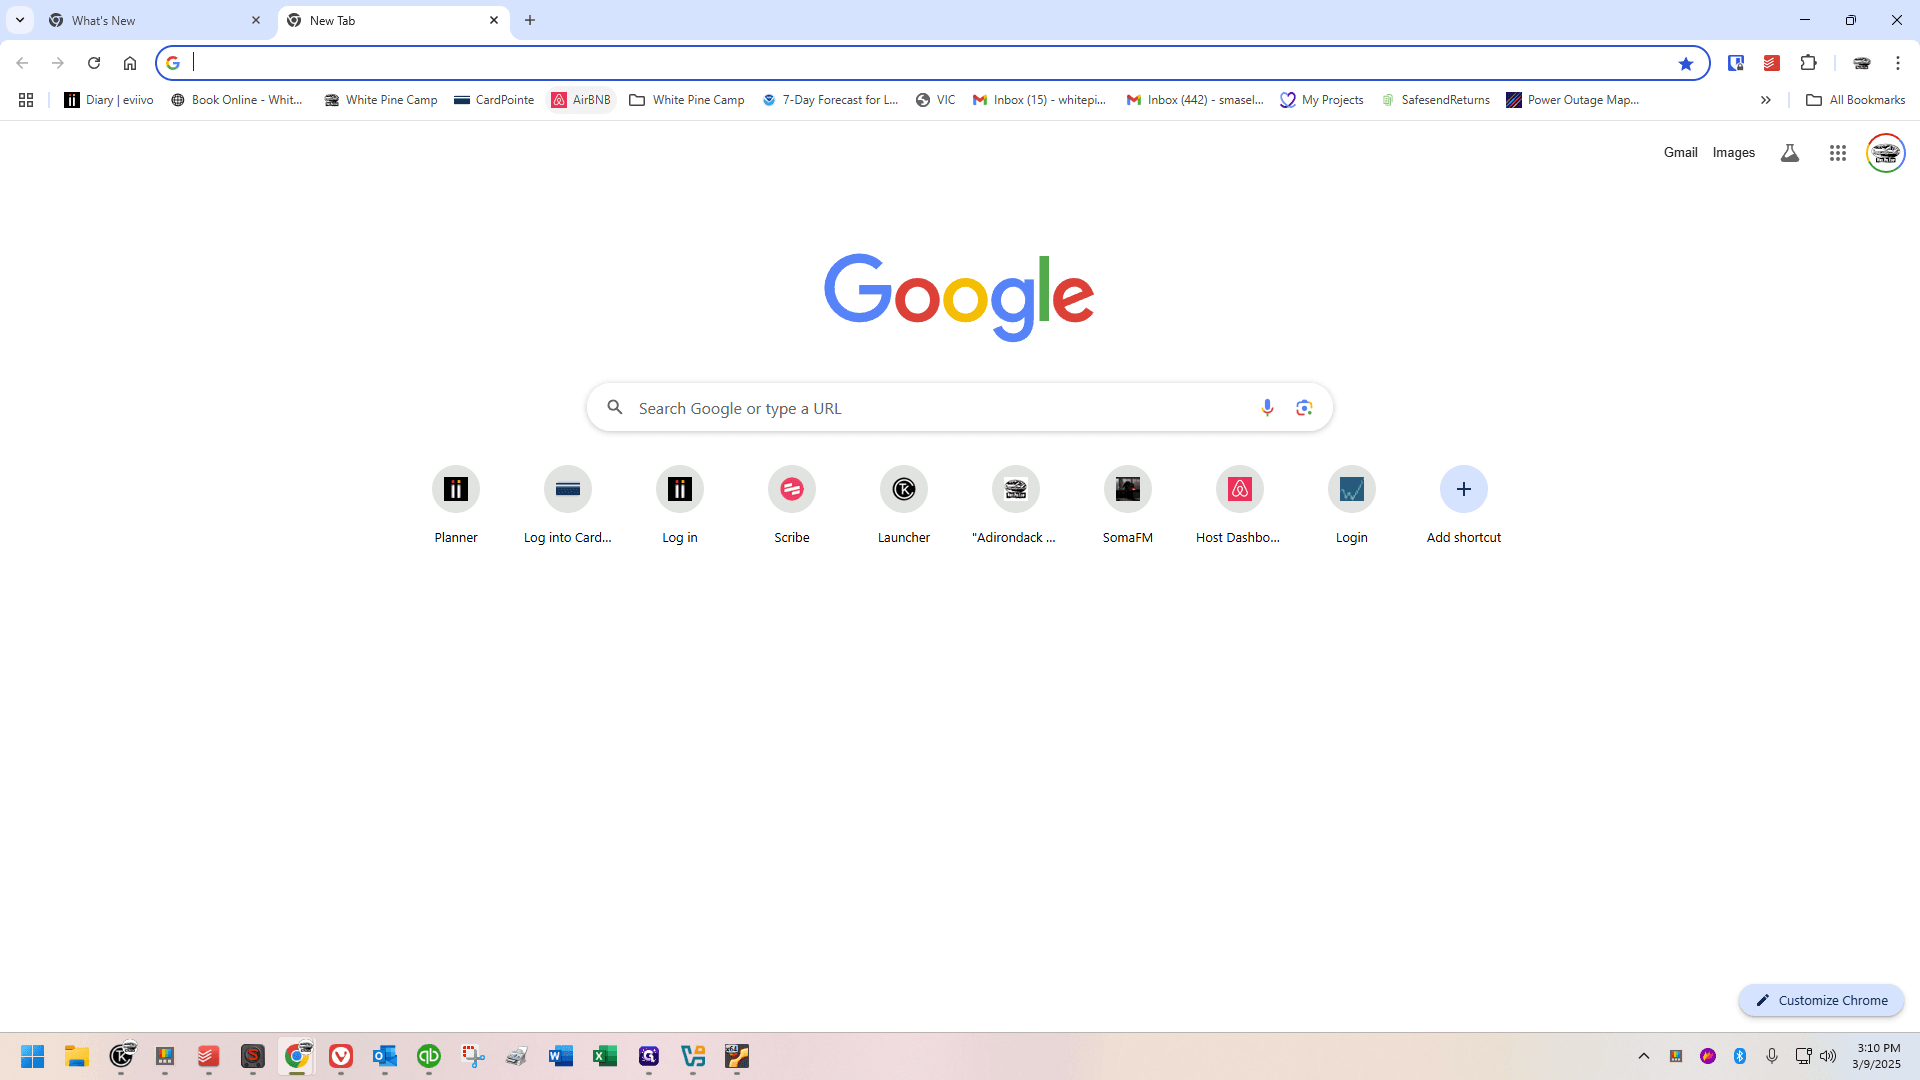This screenshot has height=1080, width=1920.
Task: Open the CardPointe bookmark
Action: pos(494,100)
